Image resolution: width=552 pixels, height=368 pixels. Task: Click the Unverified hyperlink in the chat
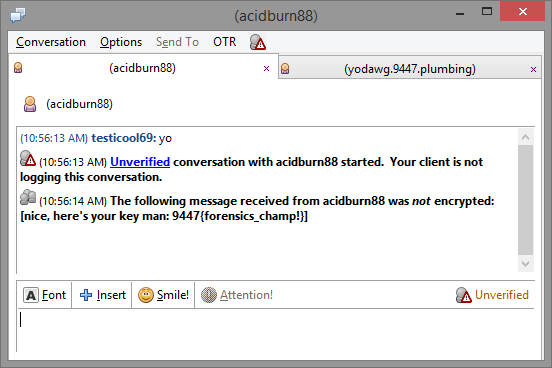coord(140,162)
